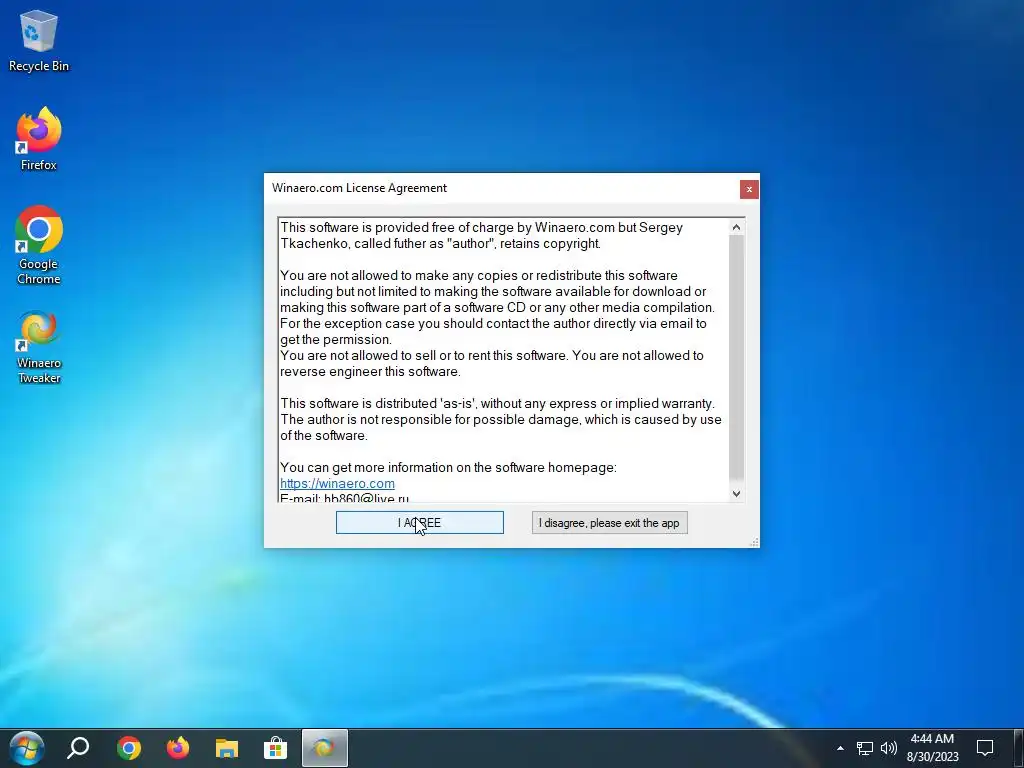Launch Chrome from the taskbar
Image resolution: width=1024 pixels, height=768 pixels.
pyautogui.click(x=129, y=748)
